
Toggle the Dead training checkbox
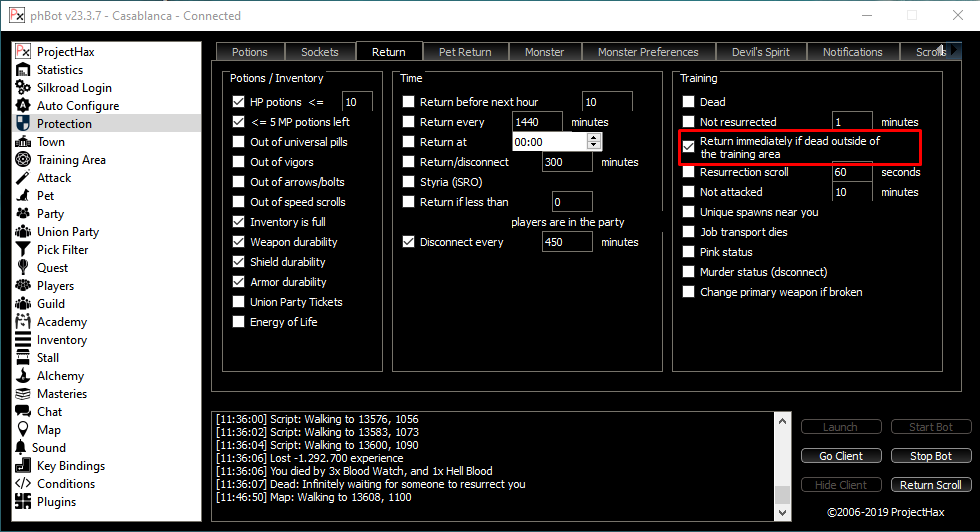[688, 102]
